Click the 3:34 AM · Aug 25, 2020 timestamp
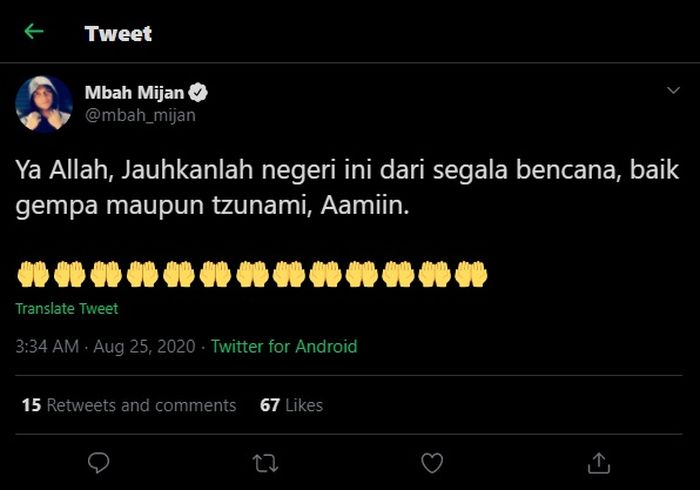Viewport: 700px width, 490px height. [x=105, y=347]
